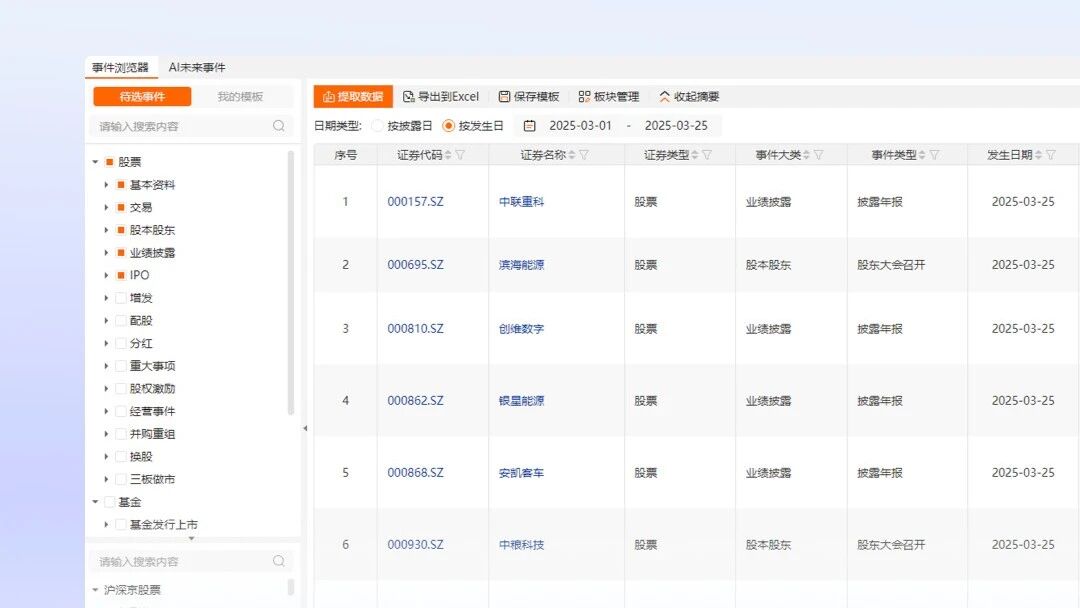Check the 增发 checkbox
Viewport: 1080px width, 608px height.
(x=121, y=298)
